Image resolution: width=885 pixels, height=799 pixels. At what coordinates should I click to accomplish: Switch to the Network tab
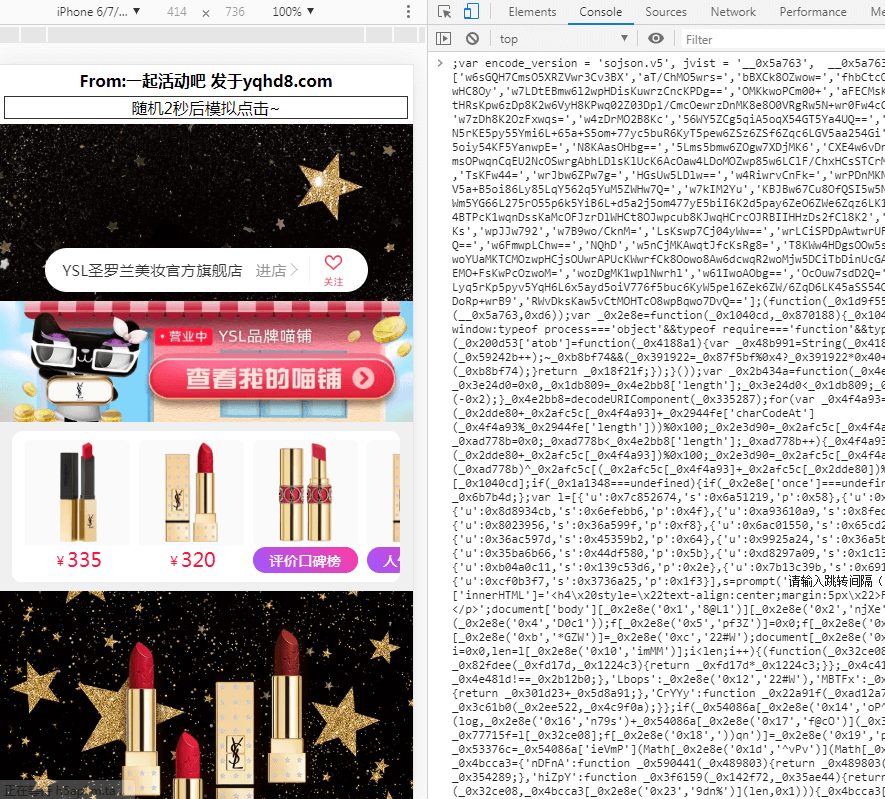click(733, 12)
